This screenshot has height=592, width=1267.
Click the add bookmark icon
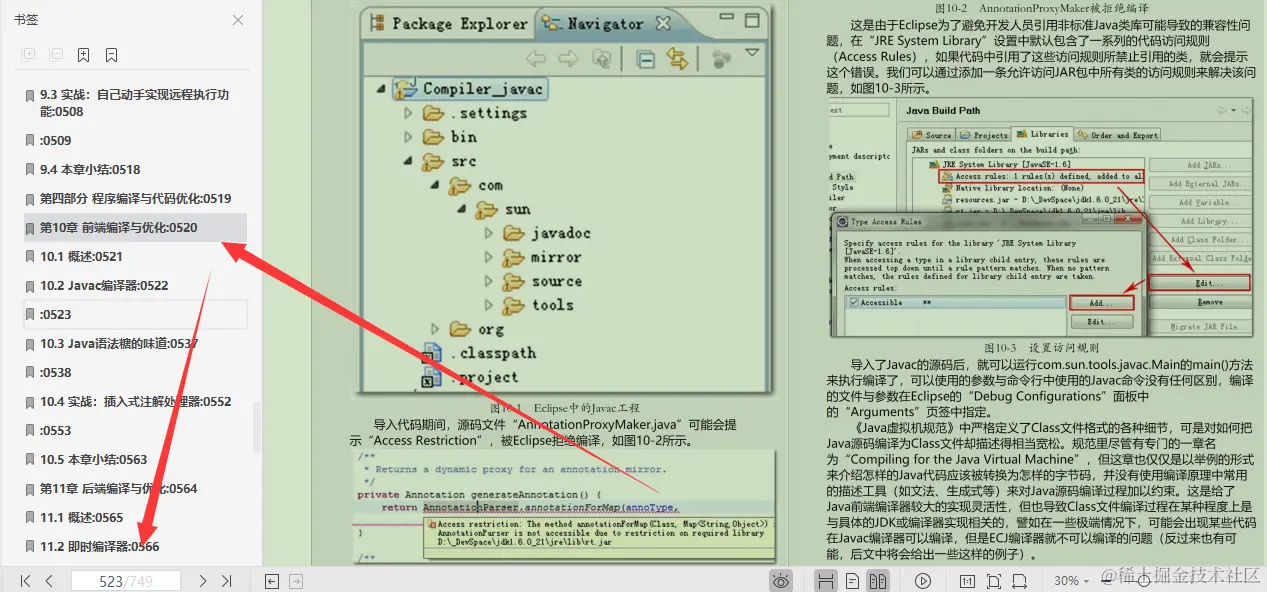[84, 55]
